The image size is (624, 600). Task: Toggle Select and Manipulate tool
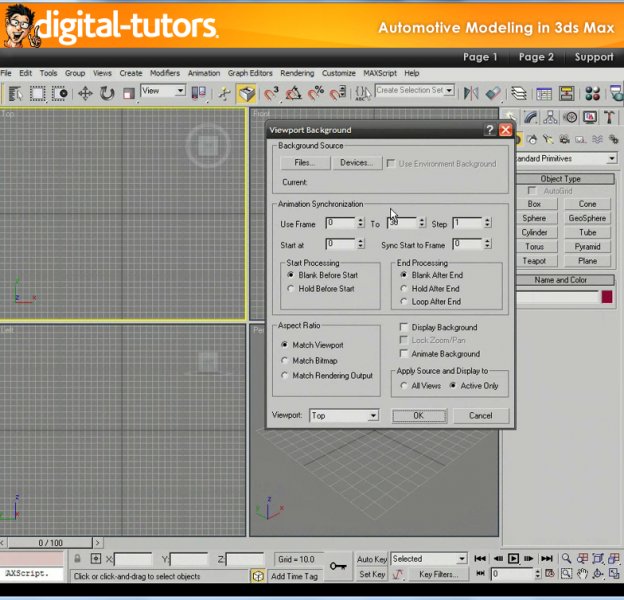[x=224, y=94]
